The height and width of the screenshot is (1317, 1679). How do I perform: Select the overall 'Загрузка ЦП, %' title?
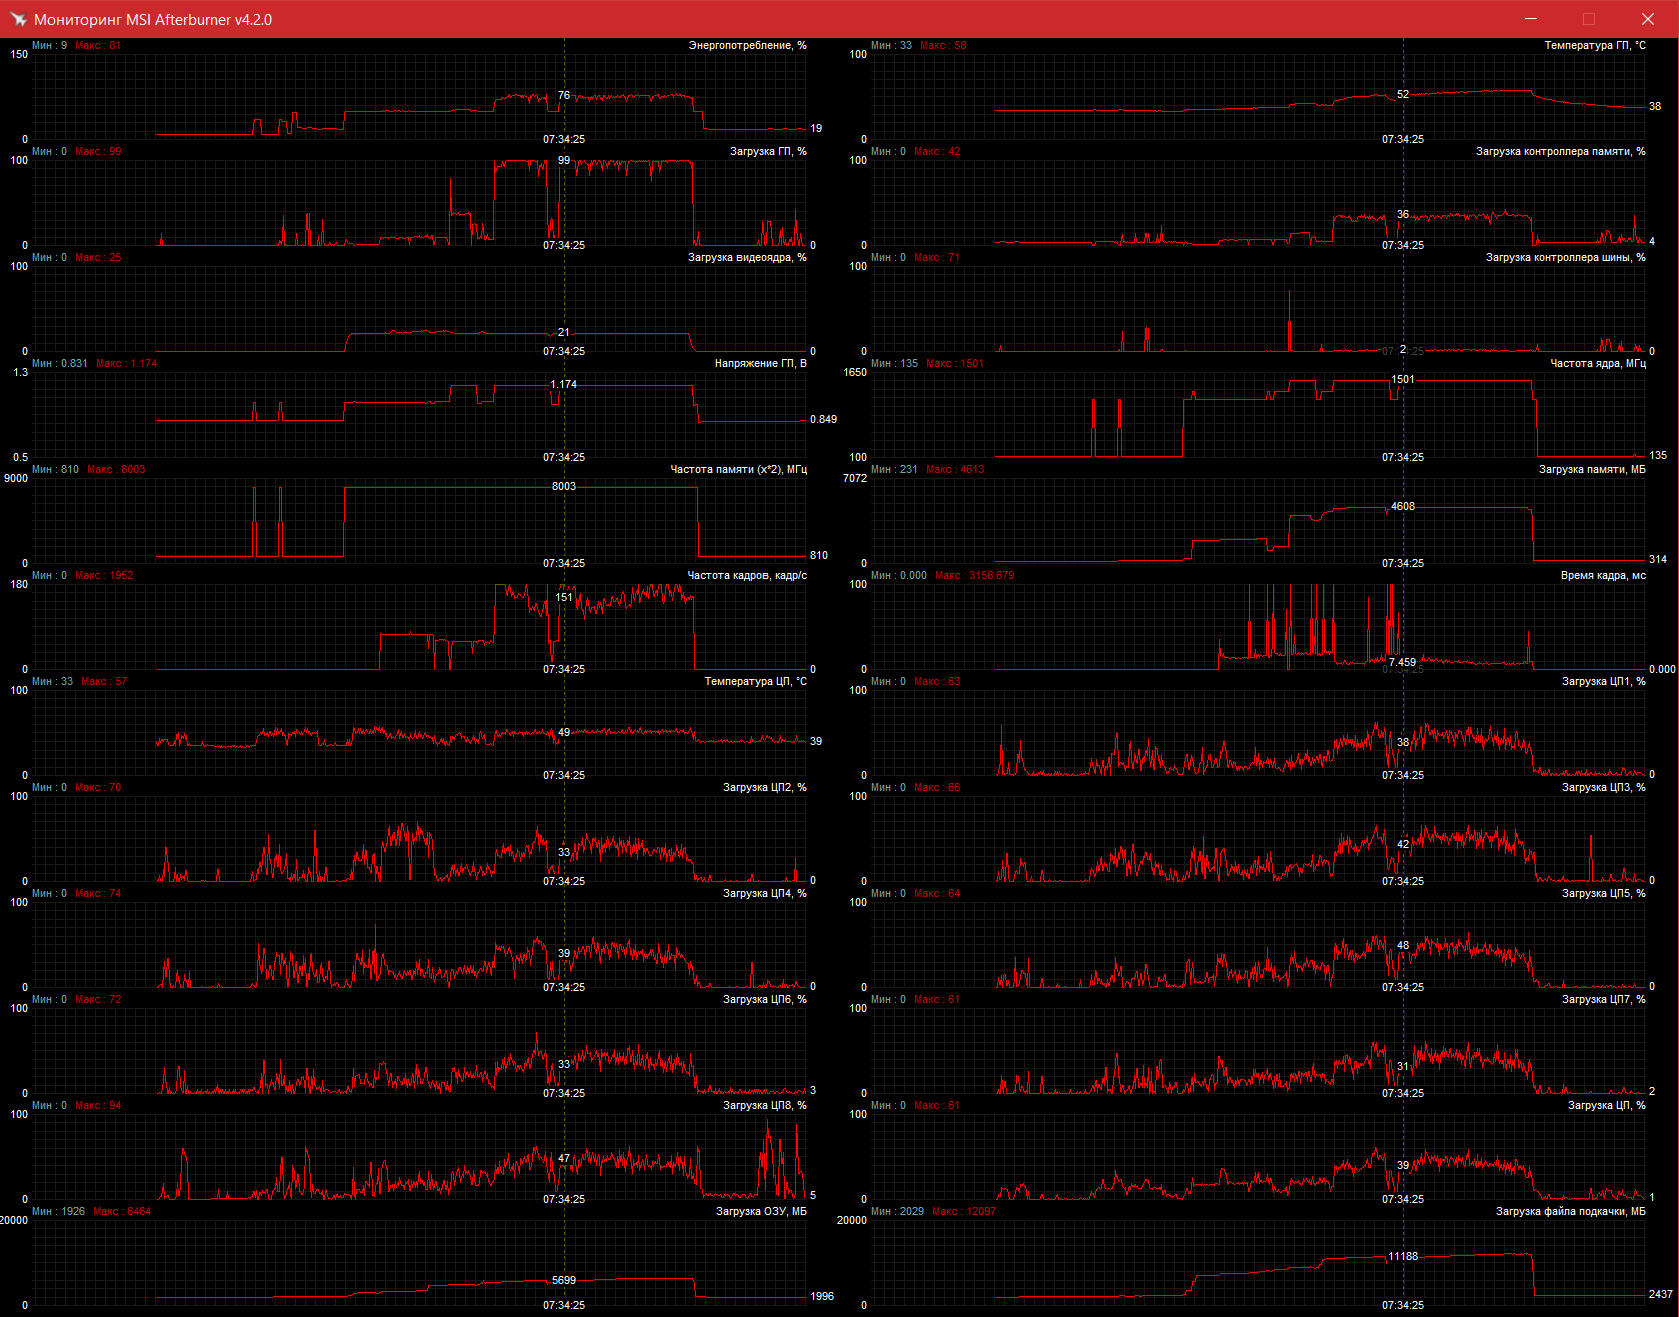(x=1607, y=1106)
